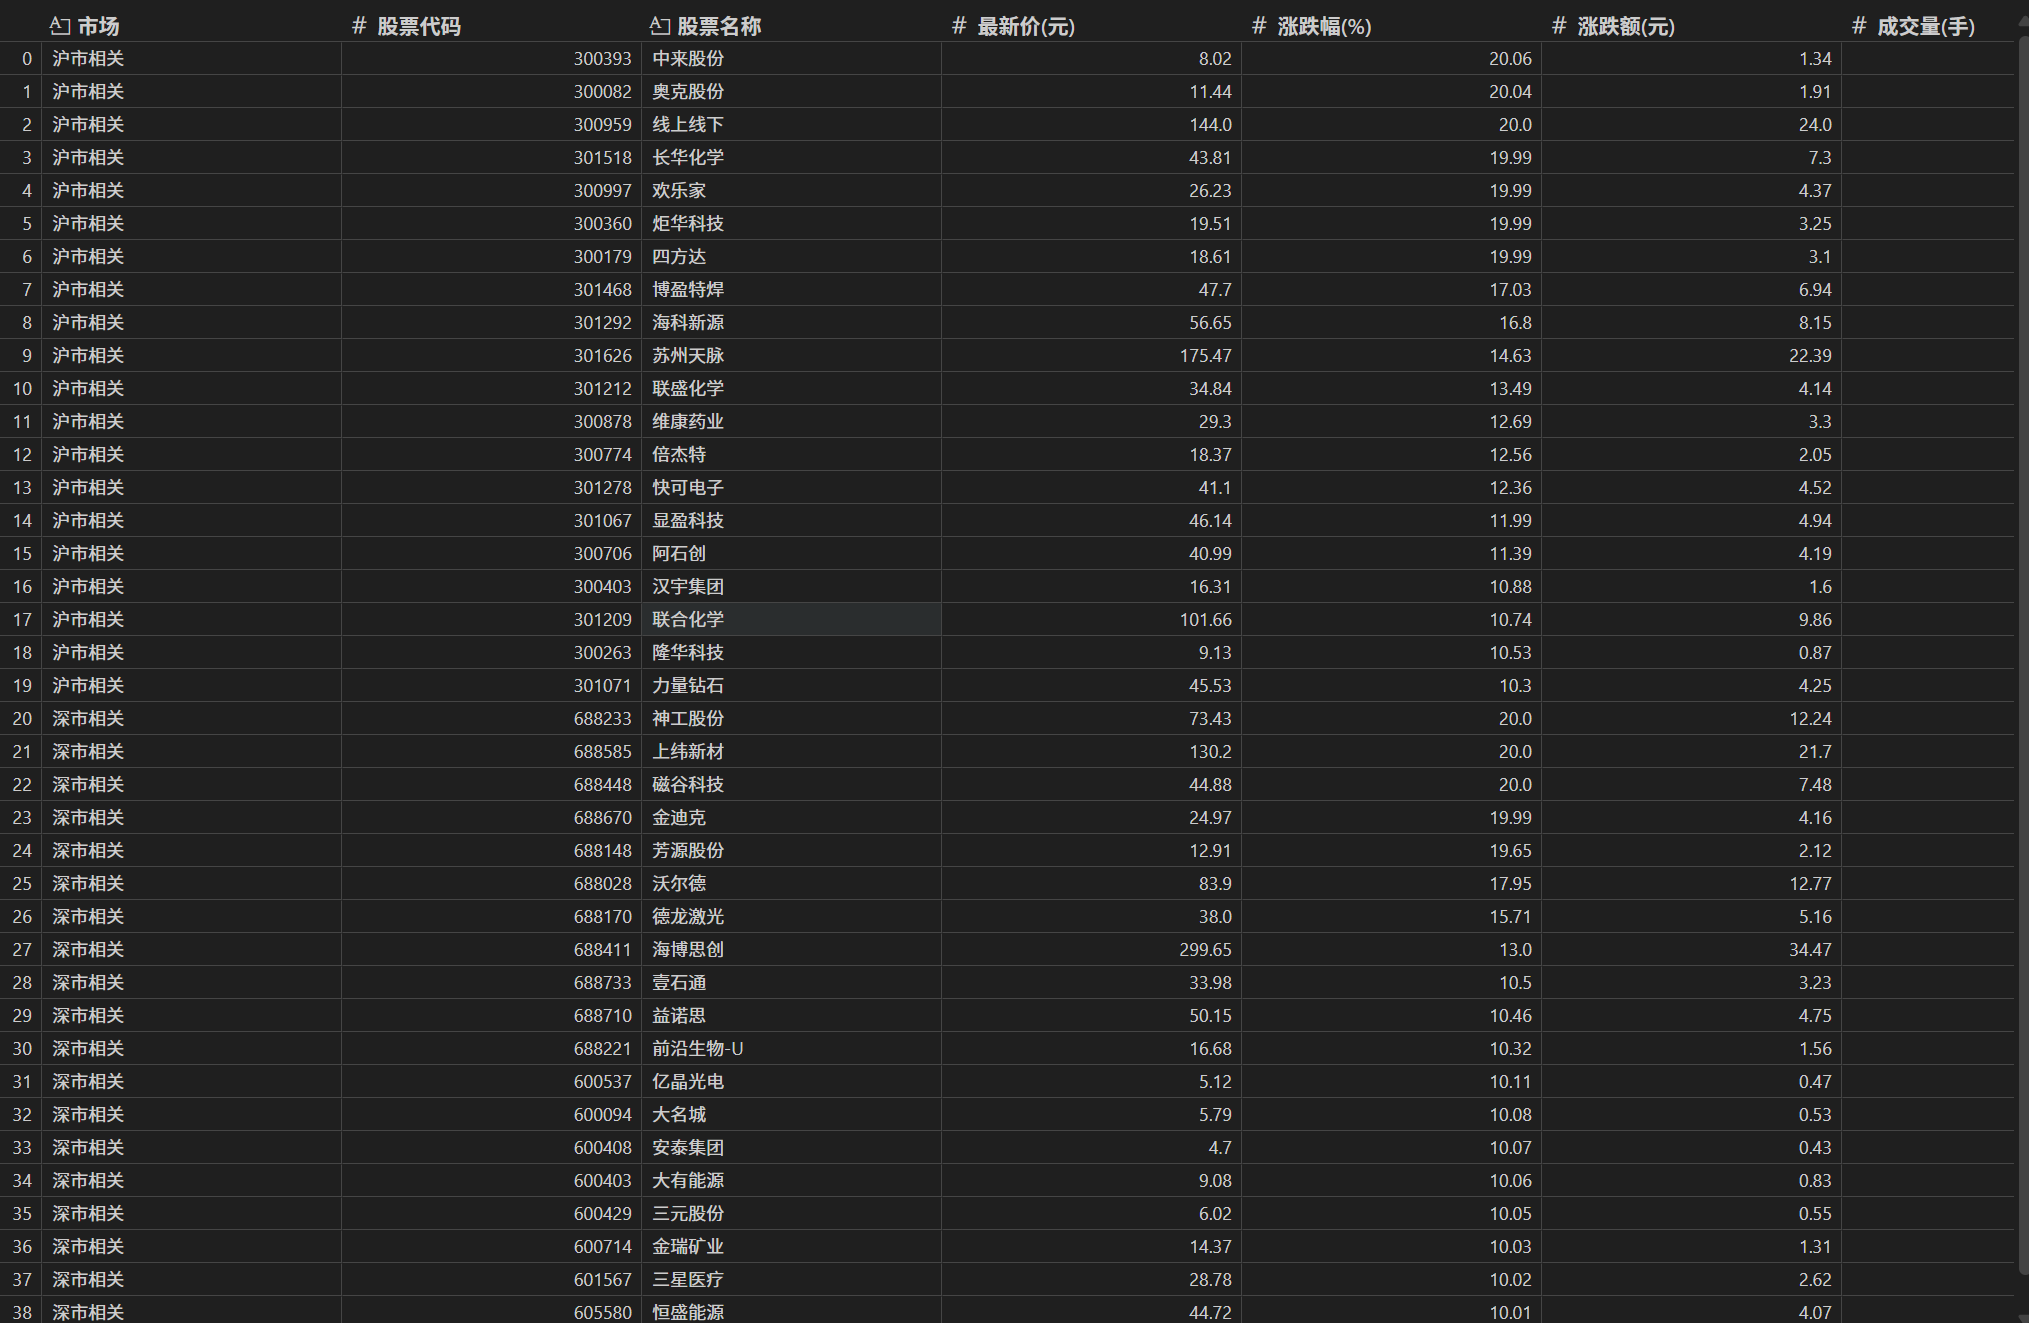This screenshot has width=2029, height=1323.
Task: Sort by the 涨跌幅(%) column header
Action: coord(1324,26)
